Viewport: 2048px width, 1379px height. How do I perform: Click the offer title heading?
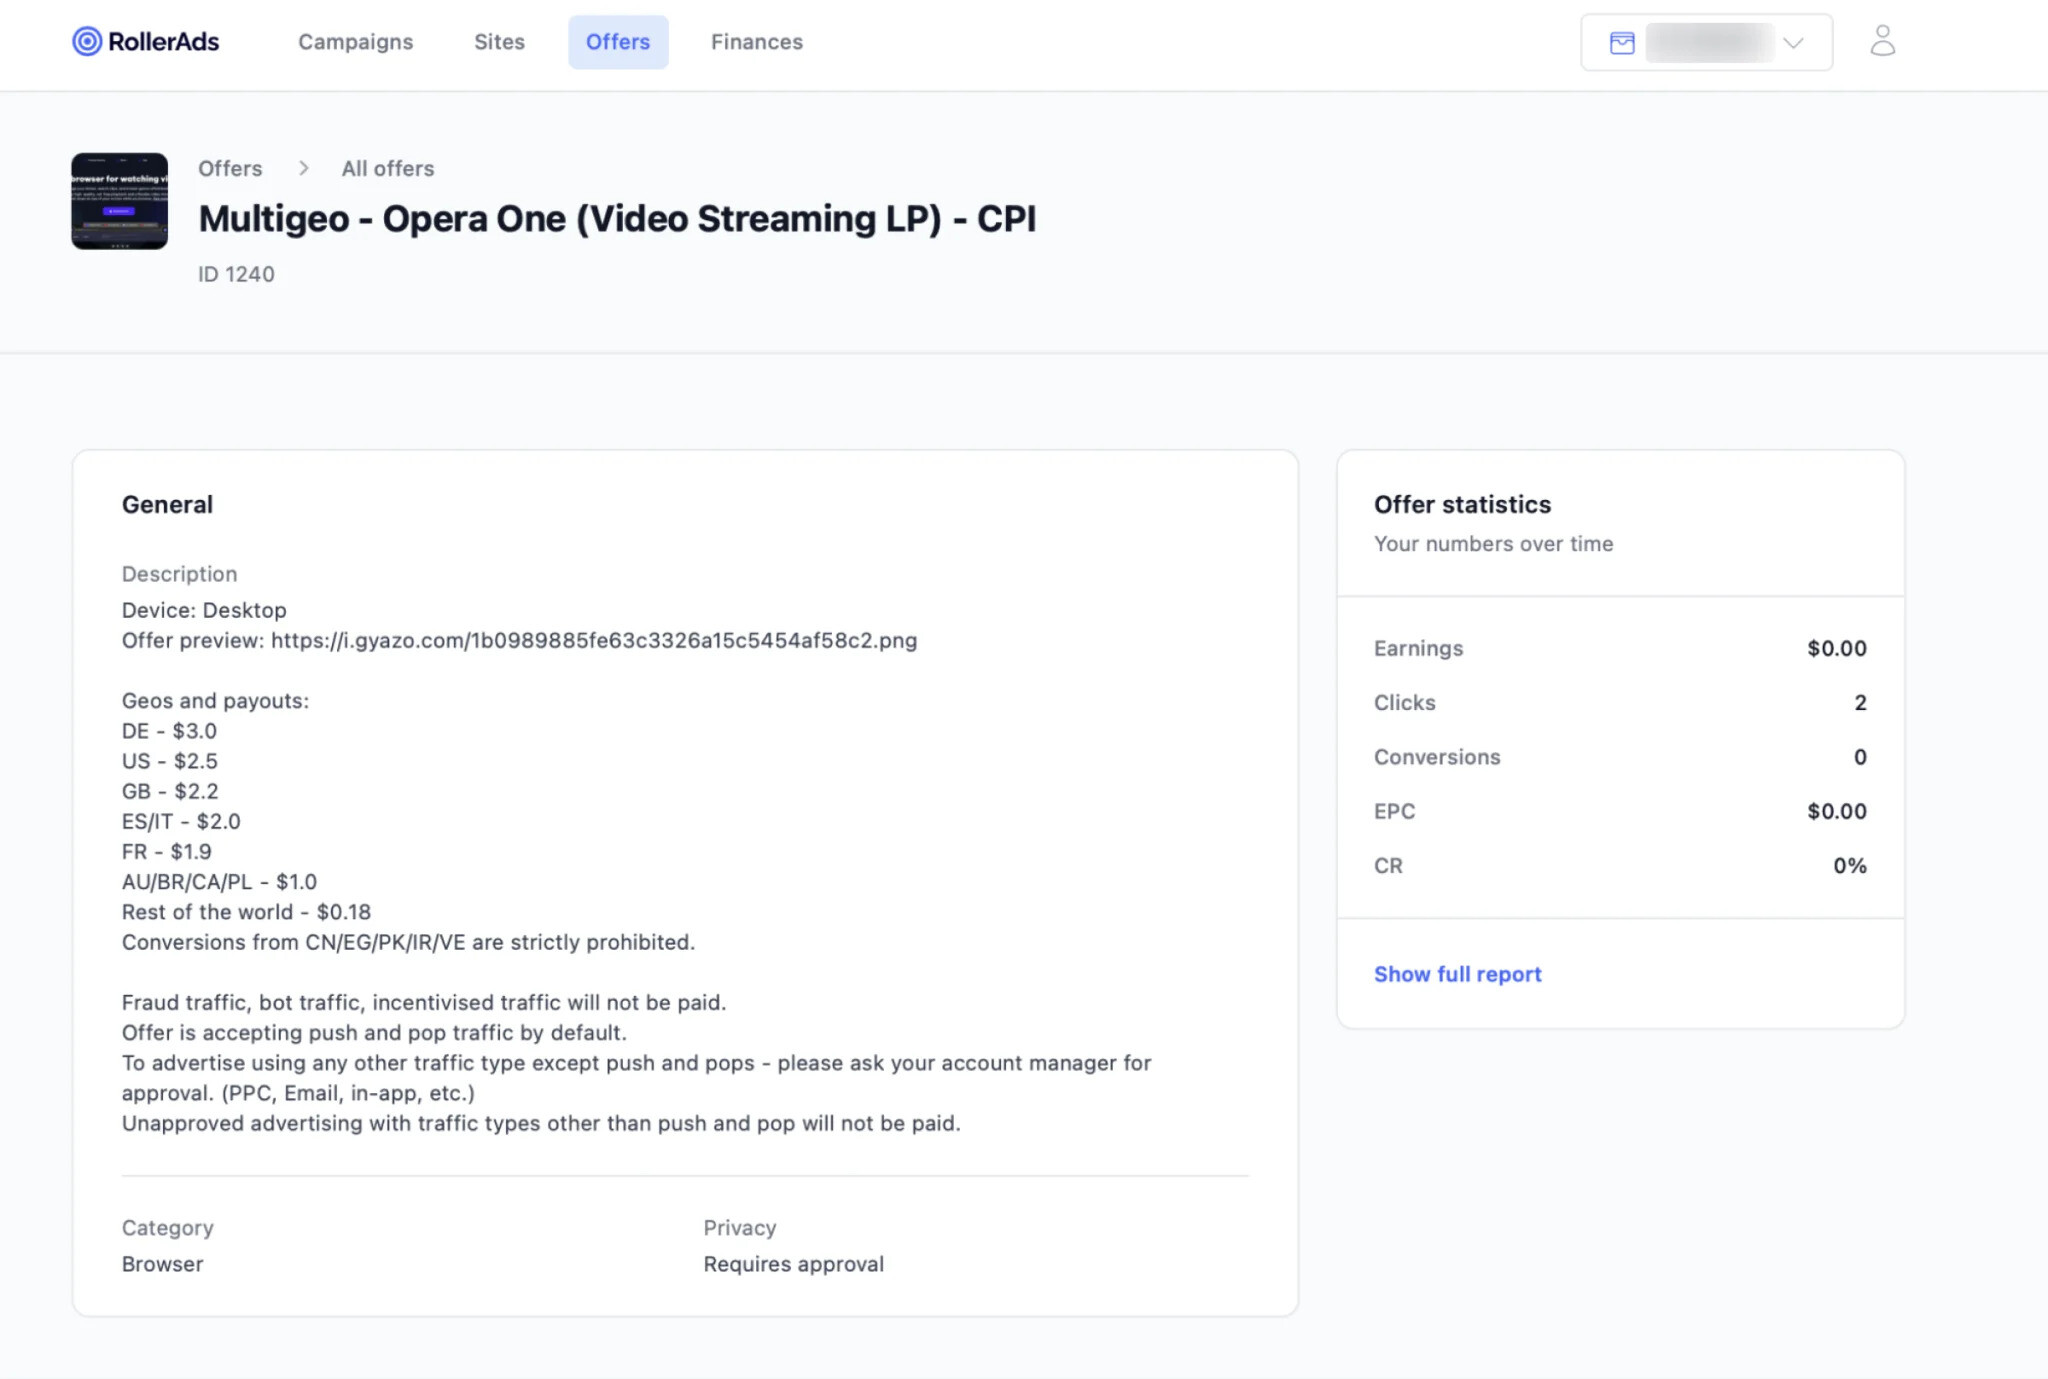pyautogui.click(x=617, y=218)
